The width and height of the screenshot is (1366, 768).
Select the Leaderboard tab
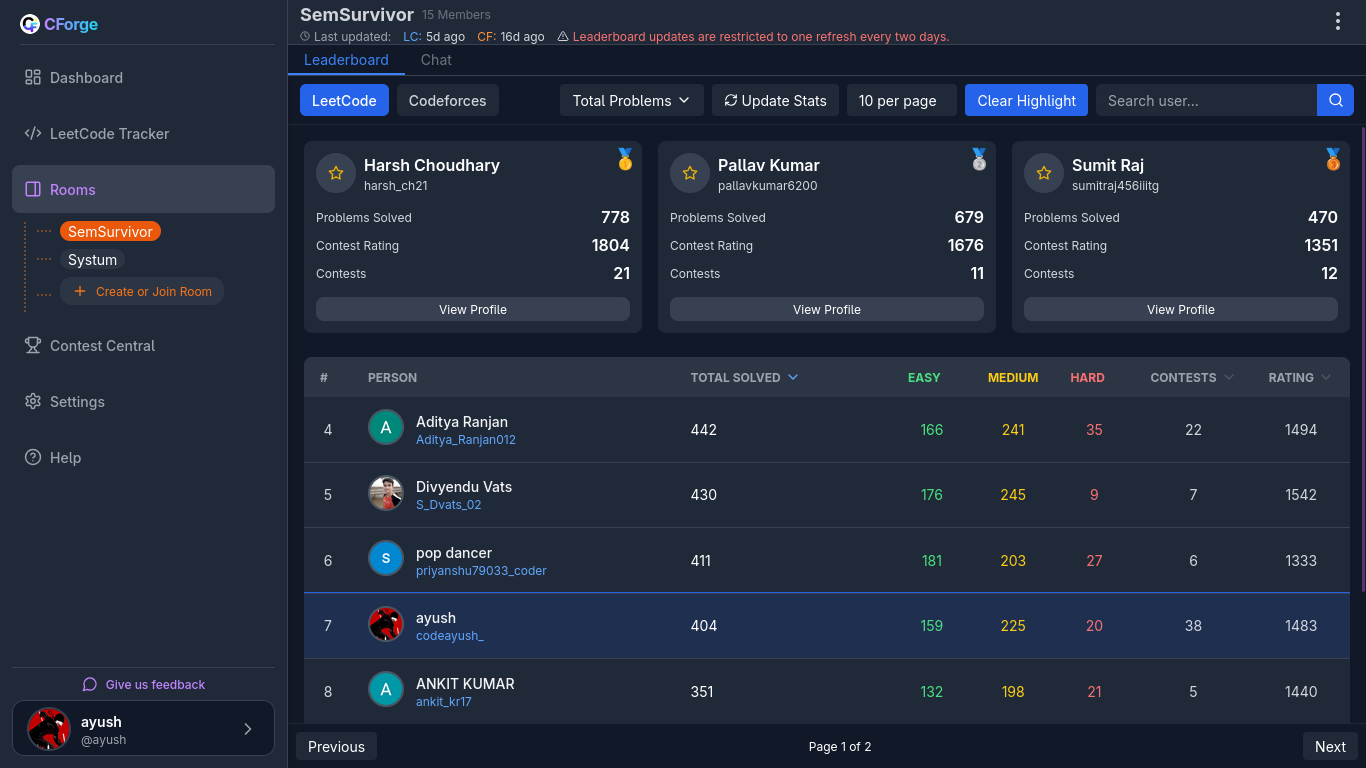coord(346,60)
